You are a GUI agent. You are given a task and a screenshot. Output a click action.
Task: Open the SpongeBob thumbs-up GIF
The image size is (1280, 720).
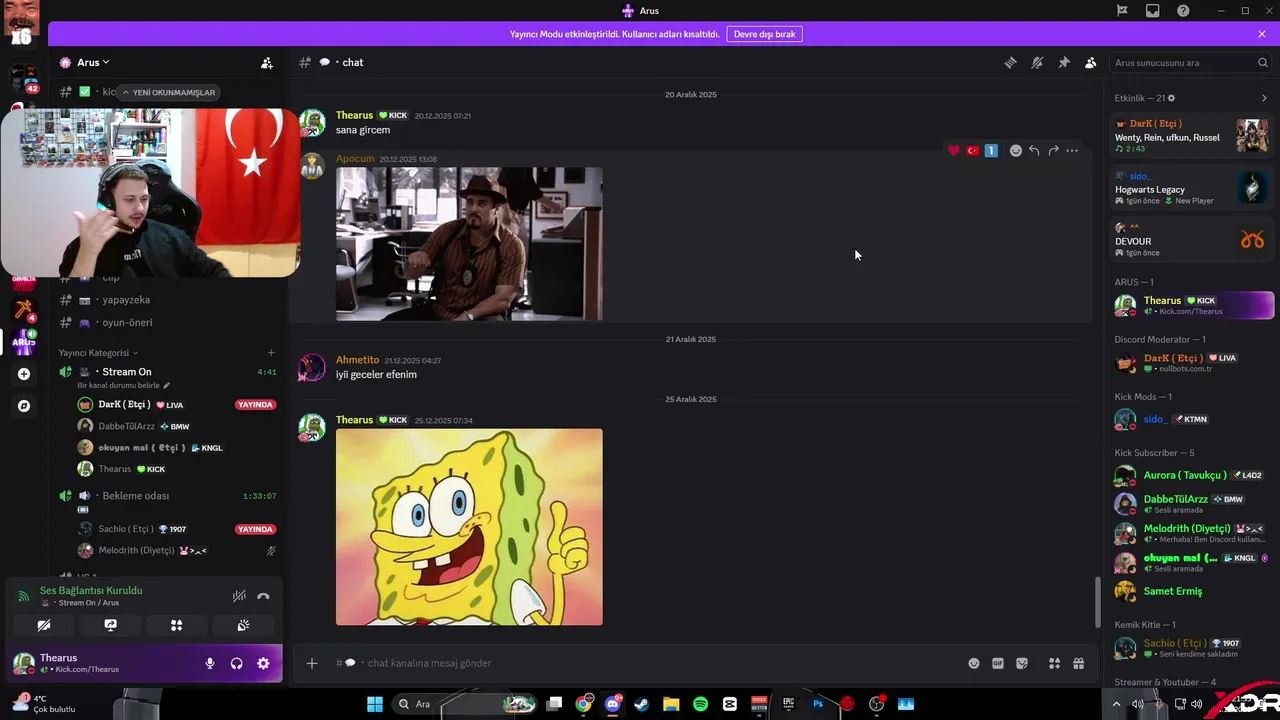coord(469,527)
